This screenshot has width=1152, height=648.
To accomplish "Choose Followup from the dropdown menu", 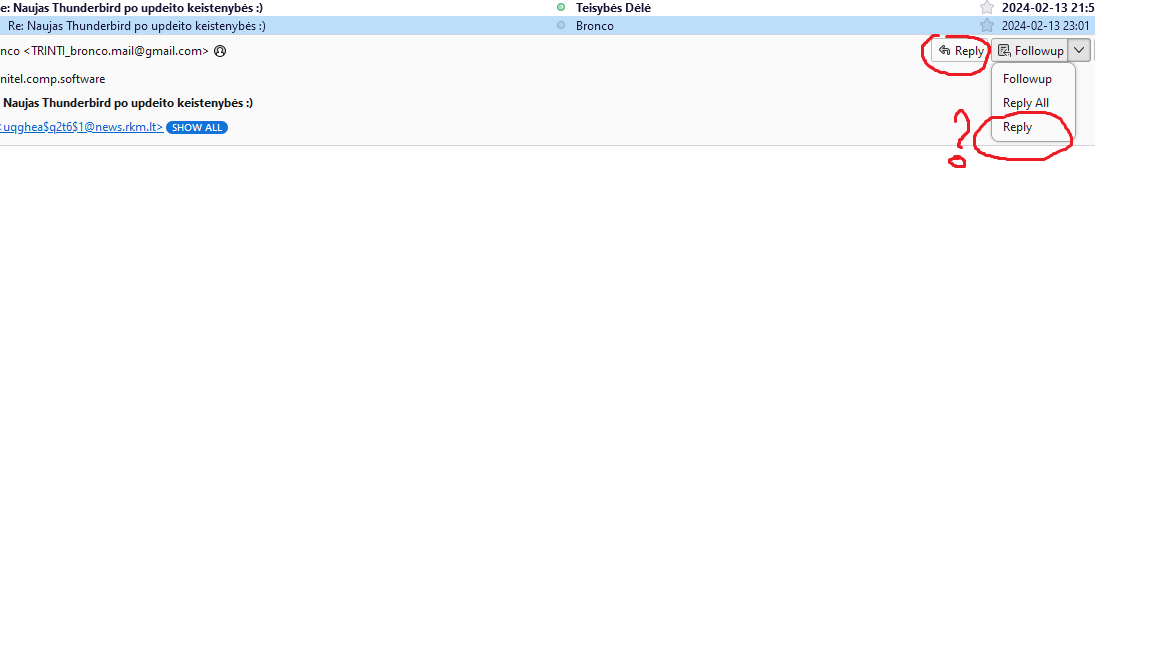I will pyautogui.click(x=1027, y=79).
